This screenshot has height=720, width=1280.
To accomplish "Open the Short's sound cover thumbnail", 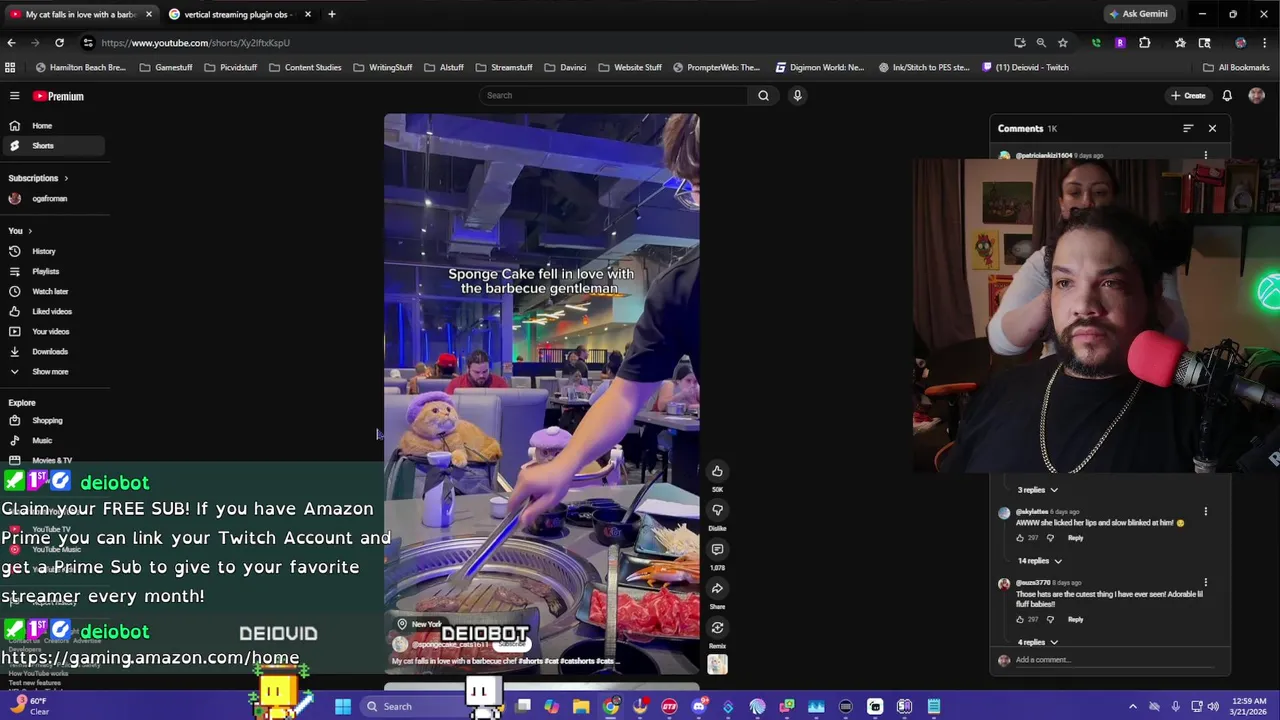I will (x=717, y=664).
